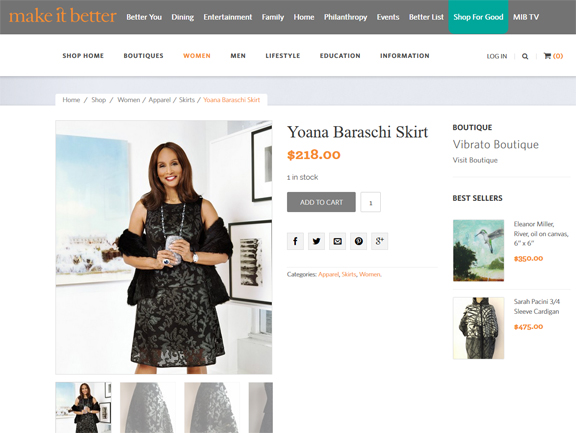Click Skirts breadcrumb link
Image resolution: width=576 pixels, height=433 pixels.
[x=187, y=100]
